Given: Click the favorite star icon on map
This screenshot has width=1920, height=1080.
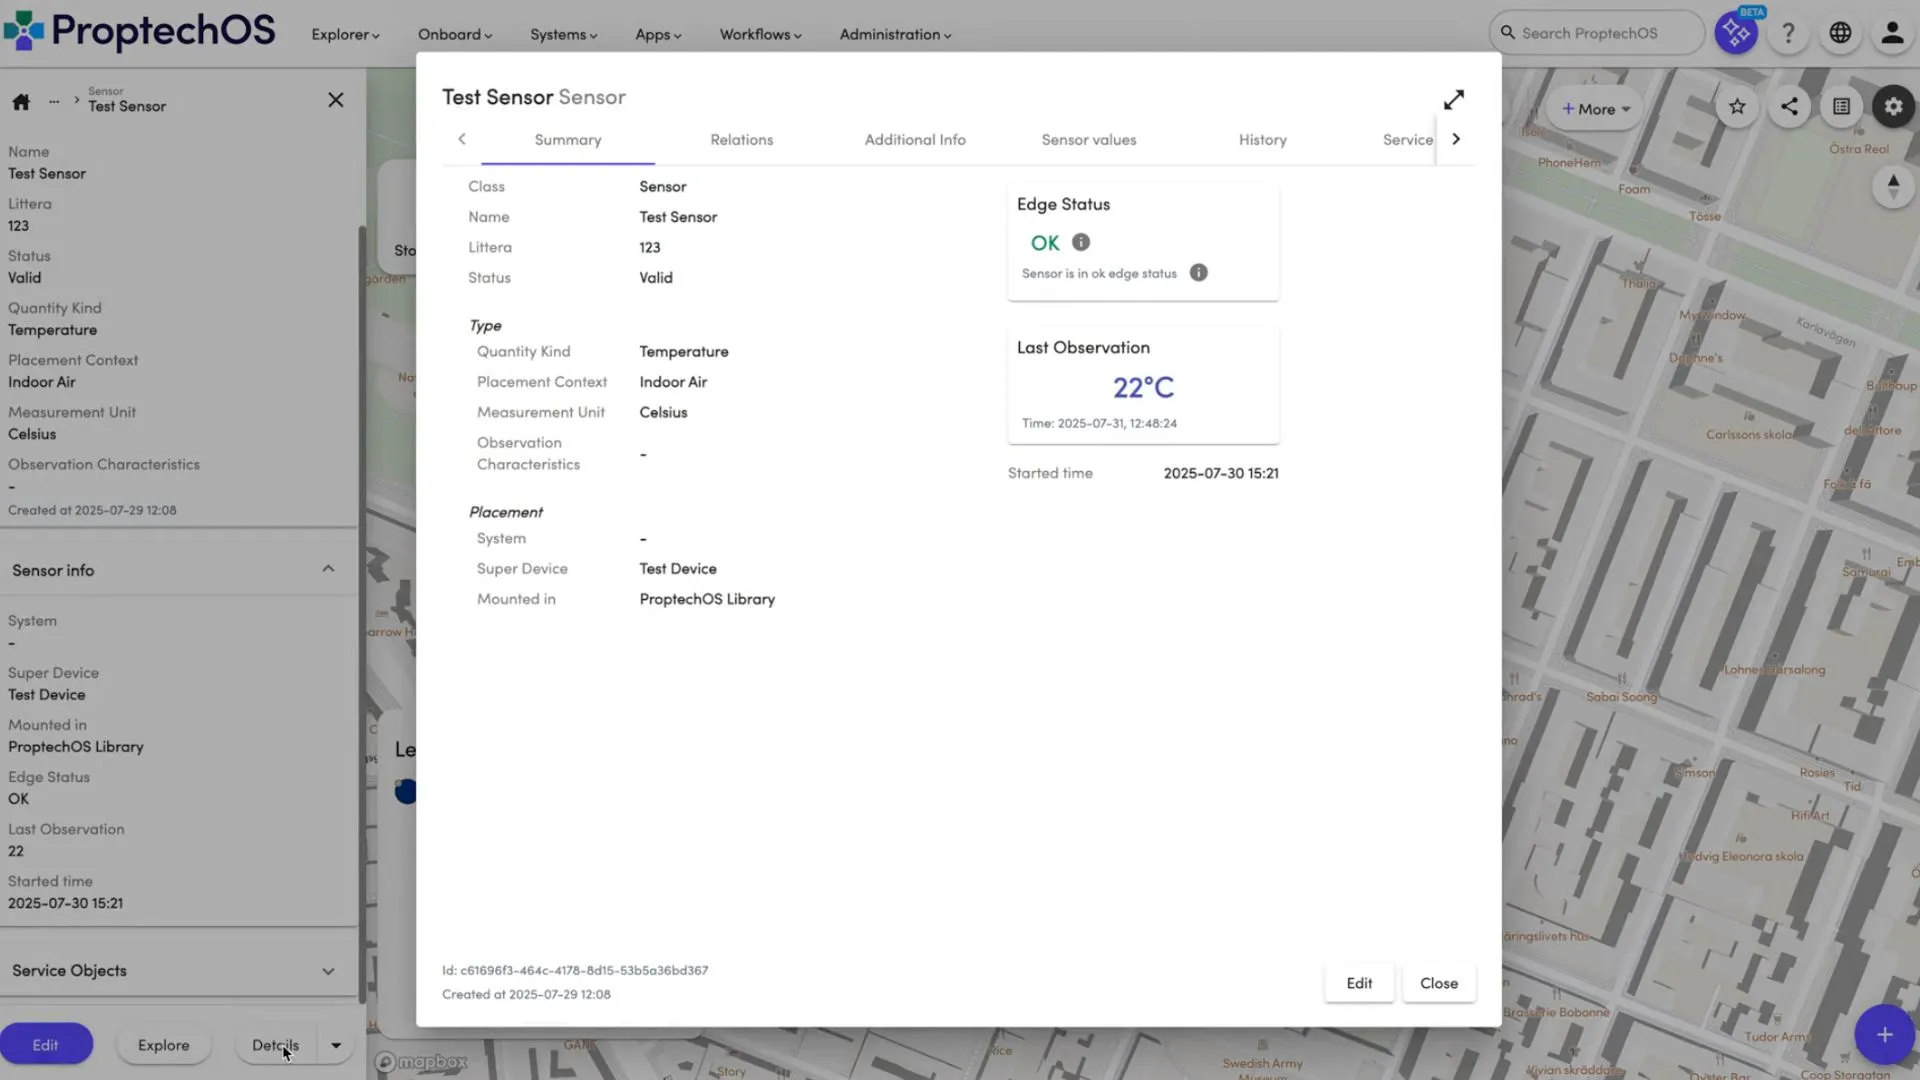Looking at the screenshot, I should 1737,107.
